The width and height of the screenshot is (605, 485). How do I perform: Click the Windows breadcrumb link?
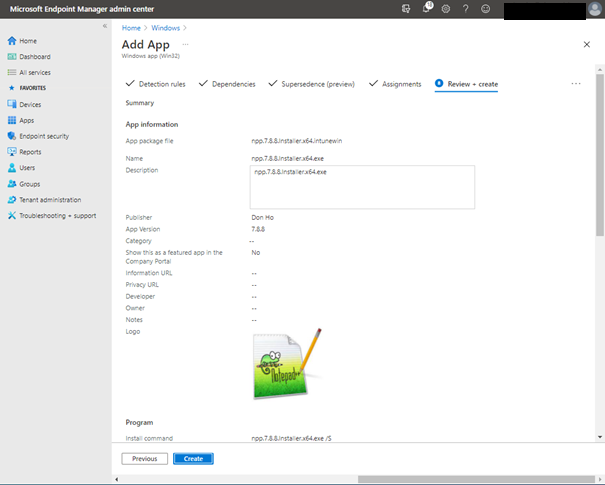tap(166, 28)
